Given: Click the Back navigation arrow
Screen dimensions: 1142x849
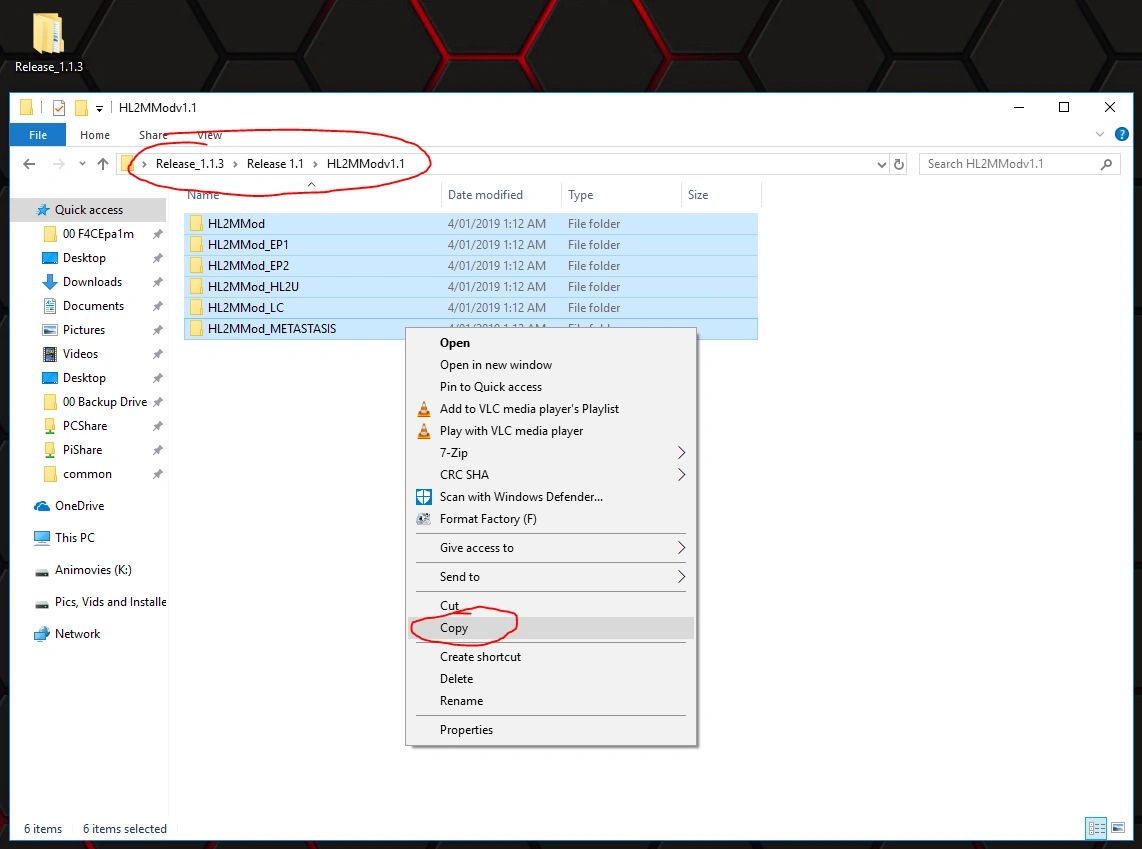Looking at the screenshot, I should [29, 164].
